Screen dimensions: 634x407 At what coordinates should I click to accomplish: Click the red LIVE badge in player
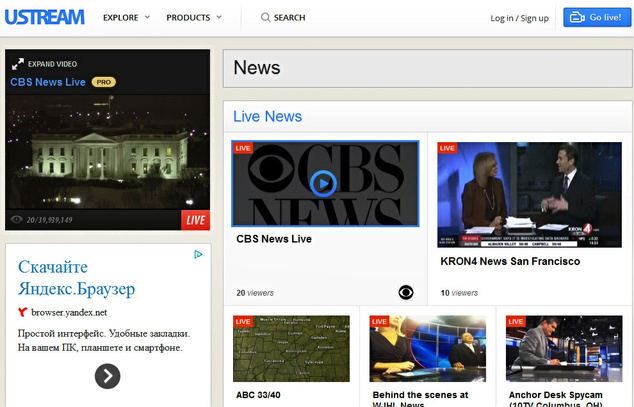point(195,220)
